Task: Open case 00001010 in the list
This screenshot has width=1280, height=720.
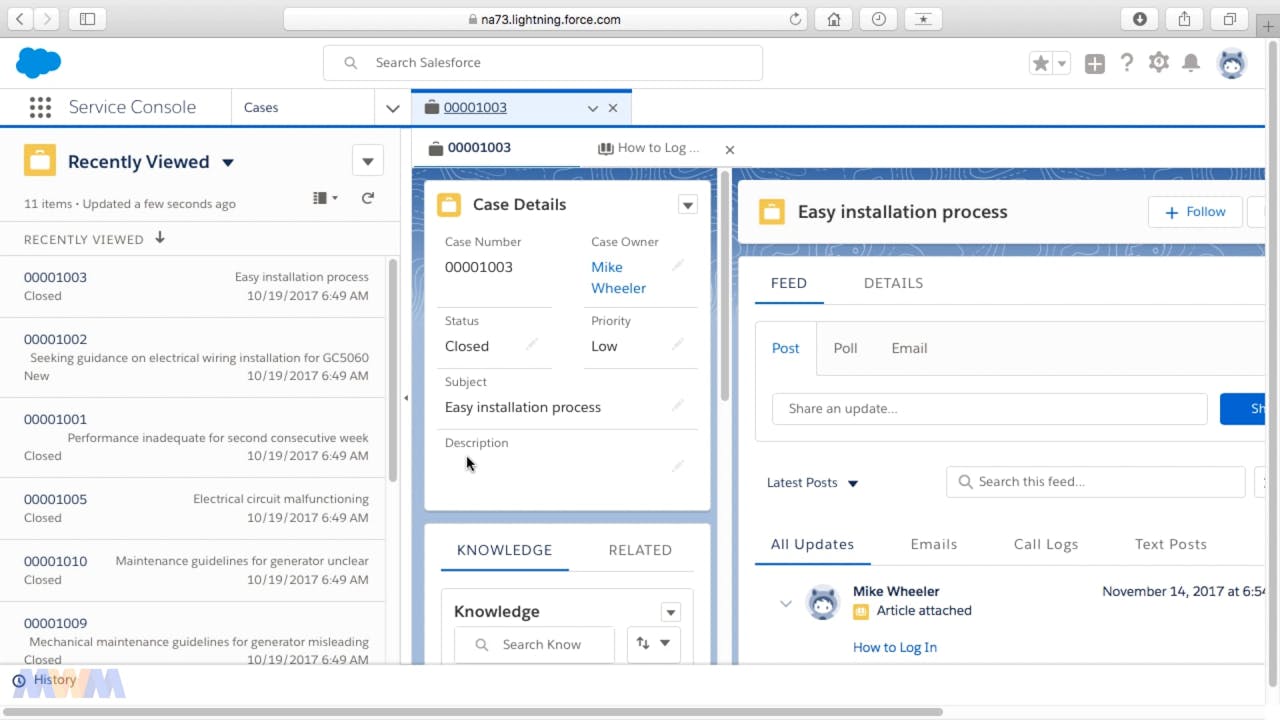Action: 55,561
